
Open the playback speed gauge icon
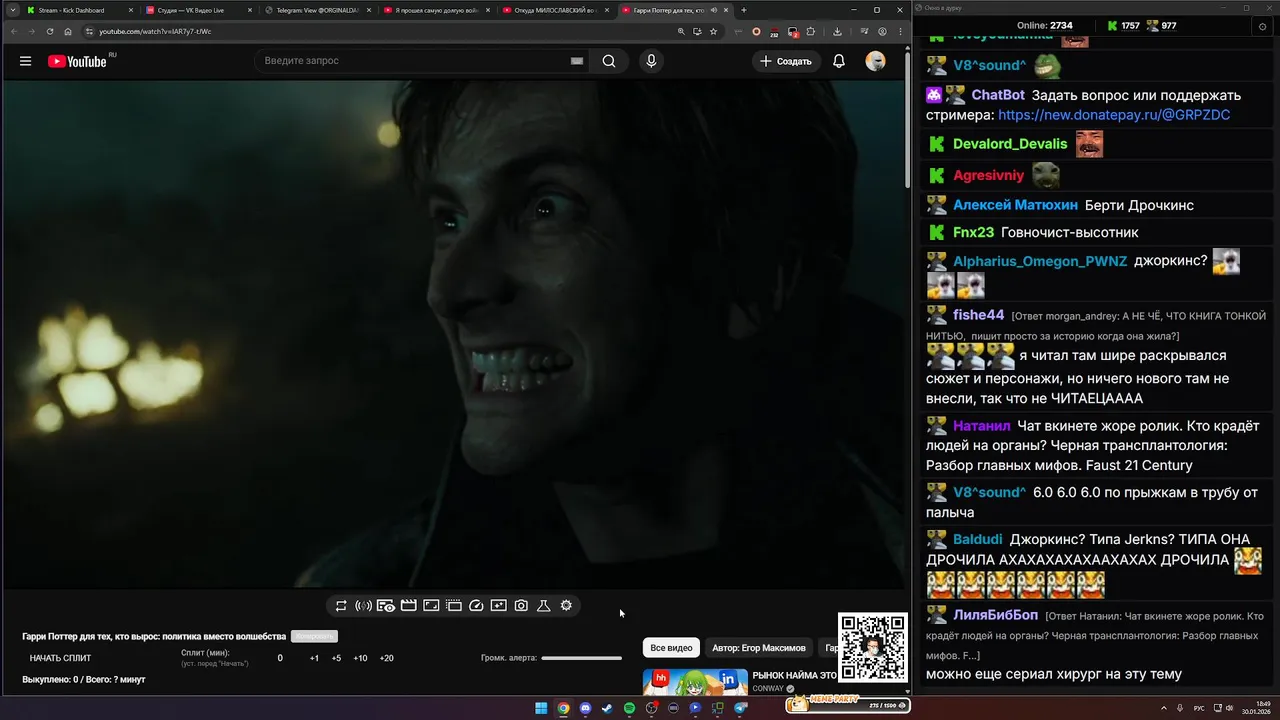click(476, 606)
